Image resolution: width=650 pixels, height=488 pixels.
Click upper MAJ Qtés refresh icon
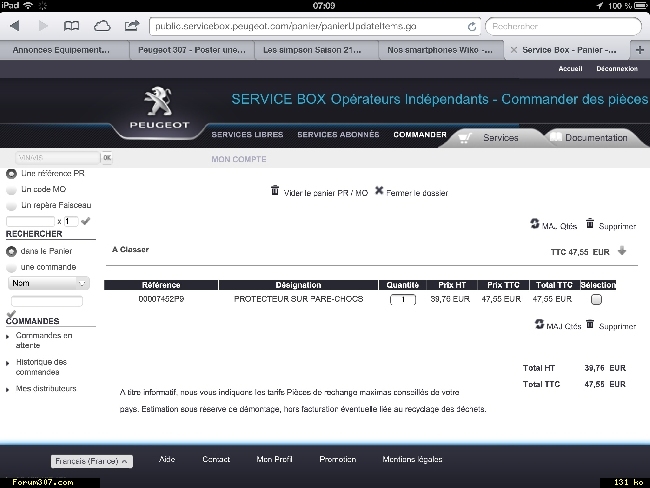534,223
